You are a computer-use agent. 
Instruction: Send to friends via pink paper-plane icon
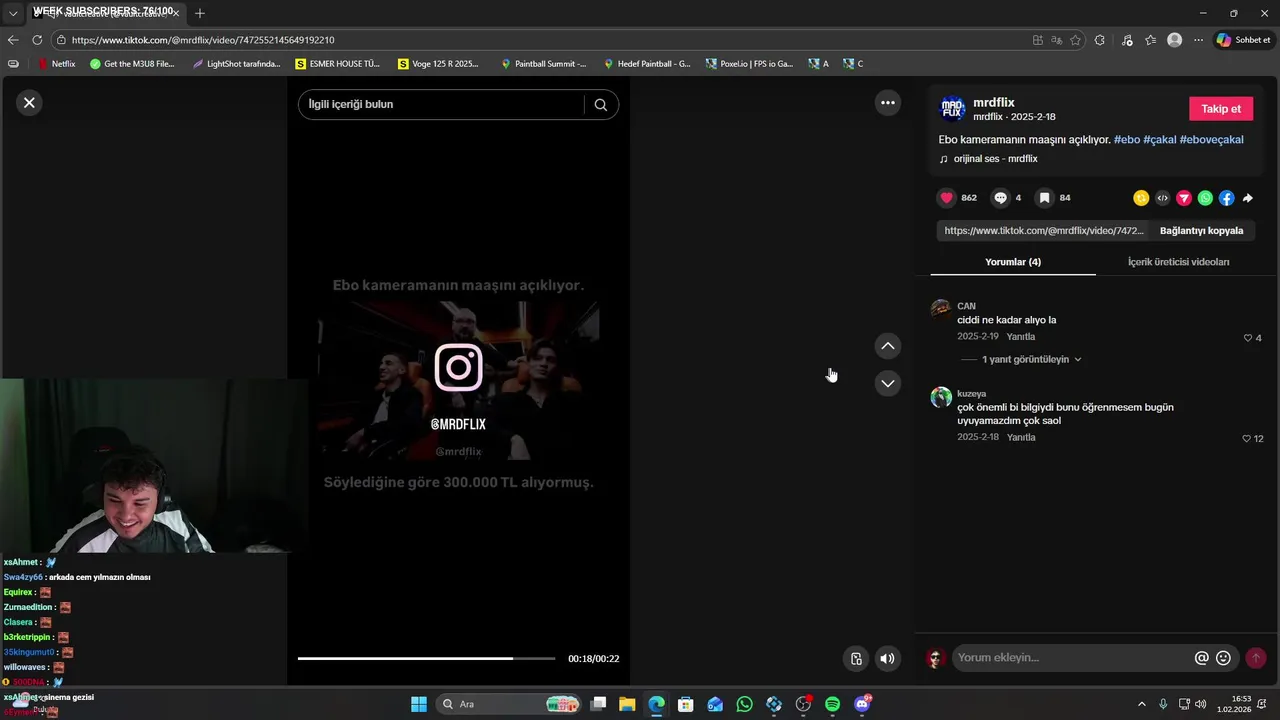coord(1184,198)
